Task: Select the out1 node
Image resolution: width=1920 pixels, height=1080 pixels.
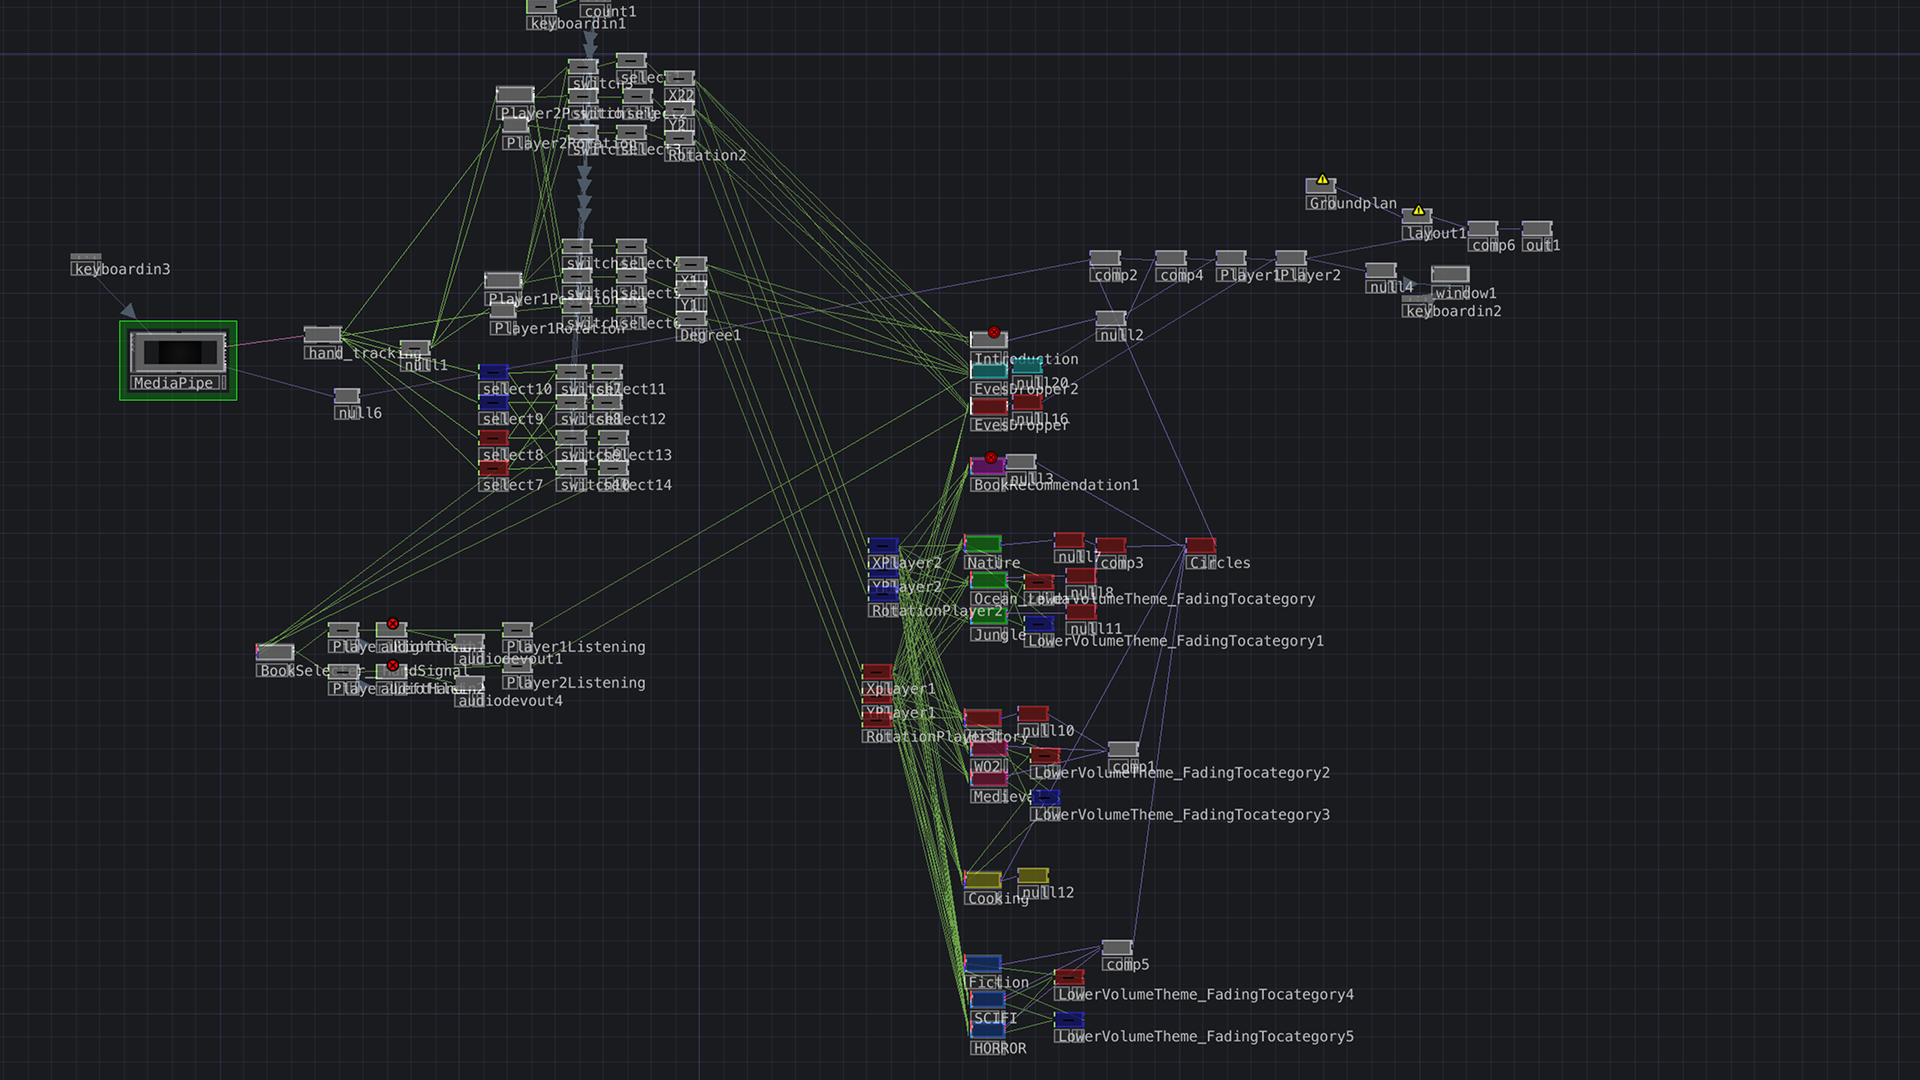Action: (x=1536, y=229)
